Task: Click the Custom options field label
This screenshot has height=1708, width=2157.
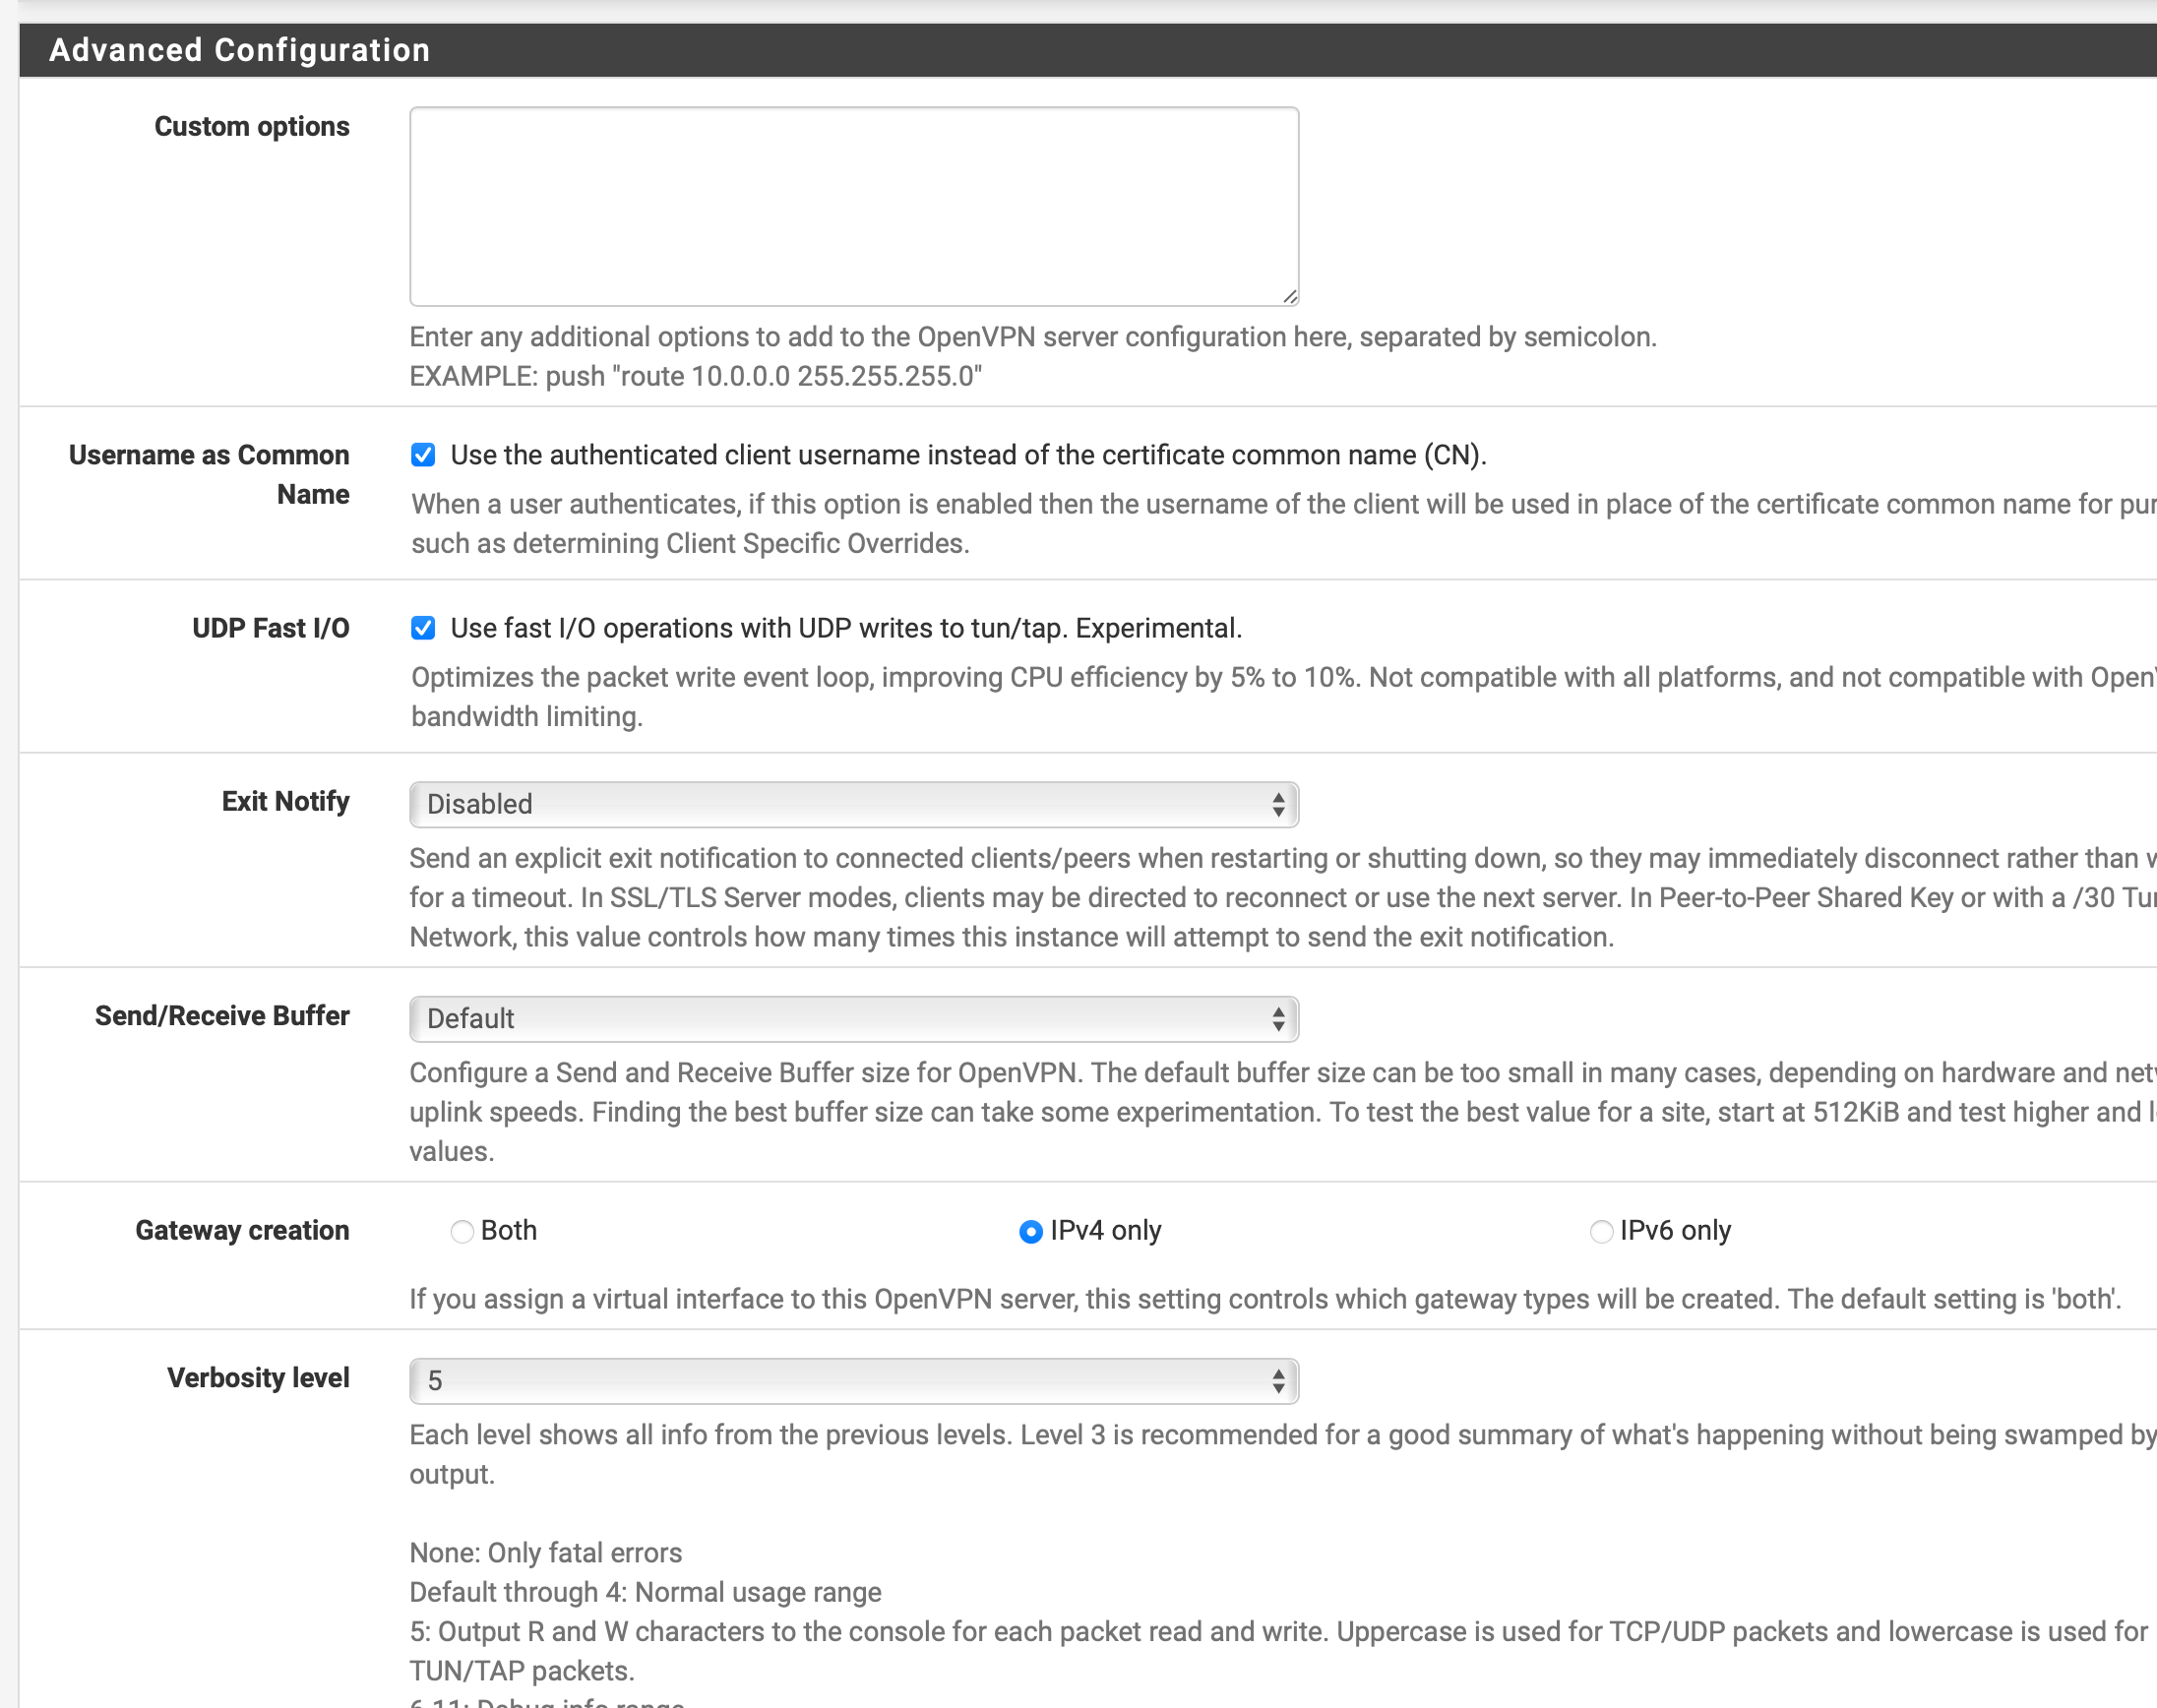Action: pyautogui.click(x=251, y=127)
